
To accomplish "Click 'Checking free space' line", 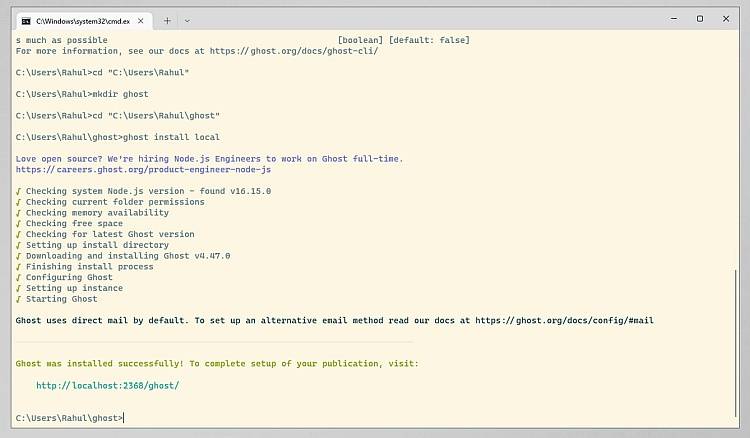I will click(69, 223).
